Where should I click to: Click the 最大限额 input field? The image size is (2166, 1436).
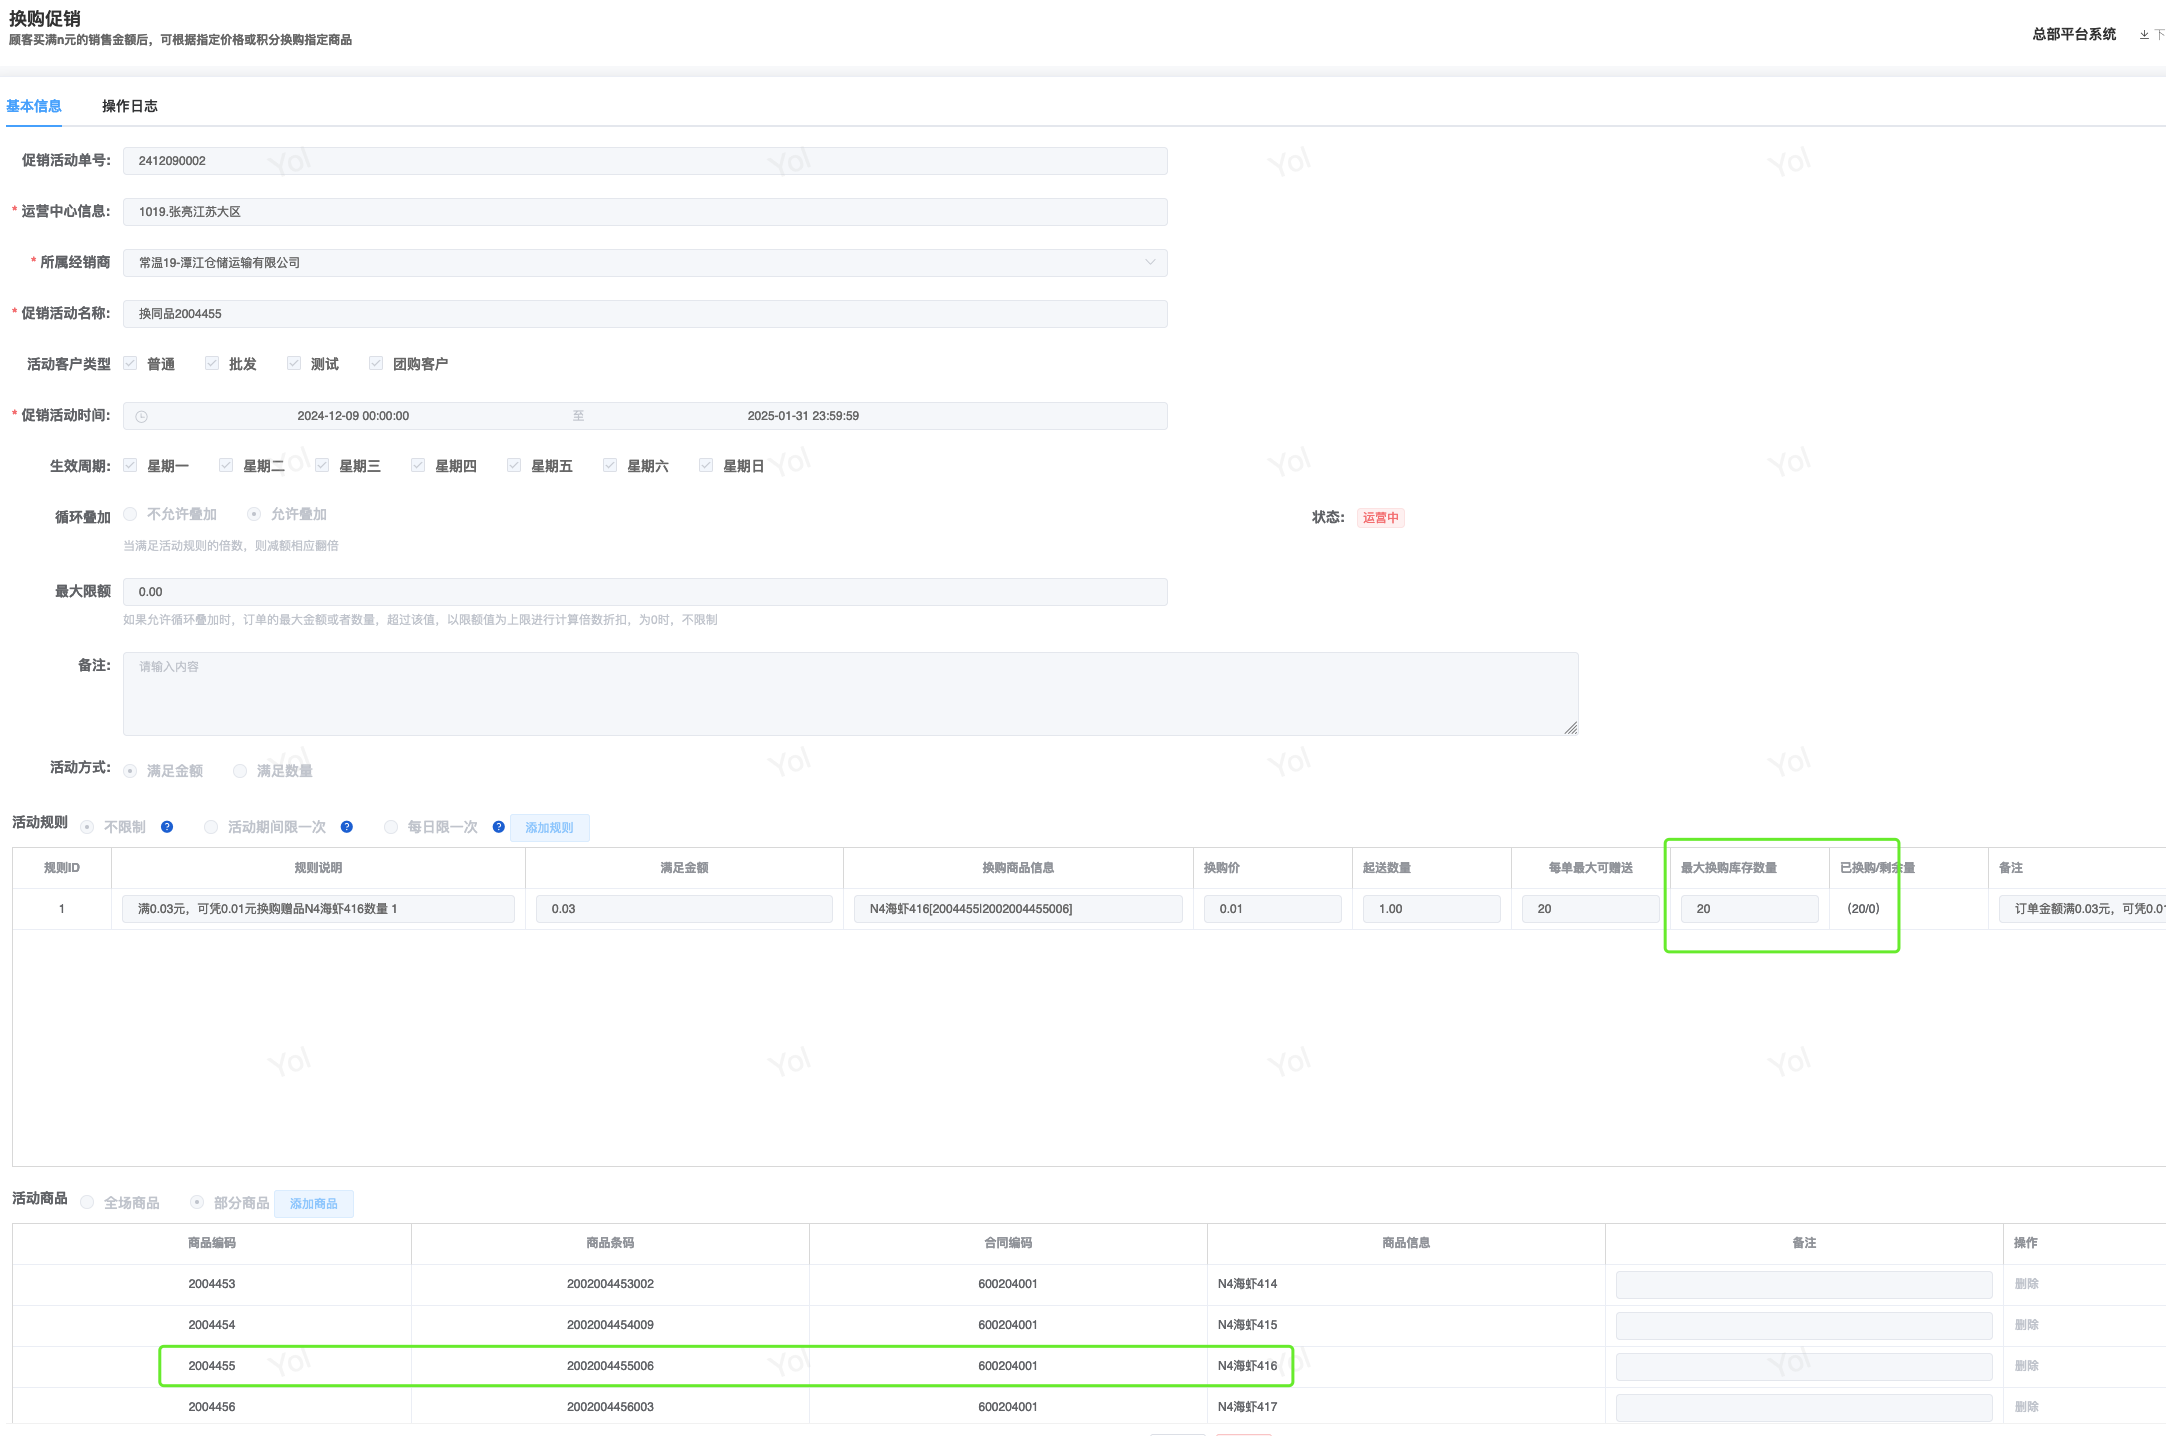point(644,592)
